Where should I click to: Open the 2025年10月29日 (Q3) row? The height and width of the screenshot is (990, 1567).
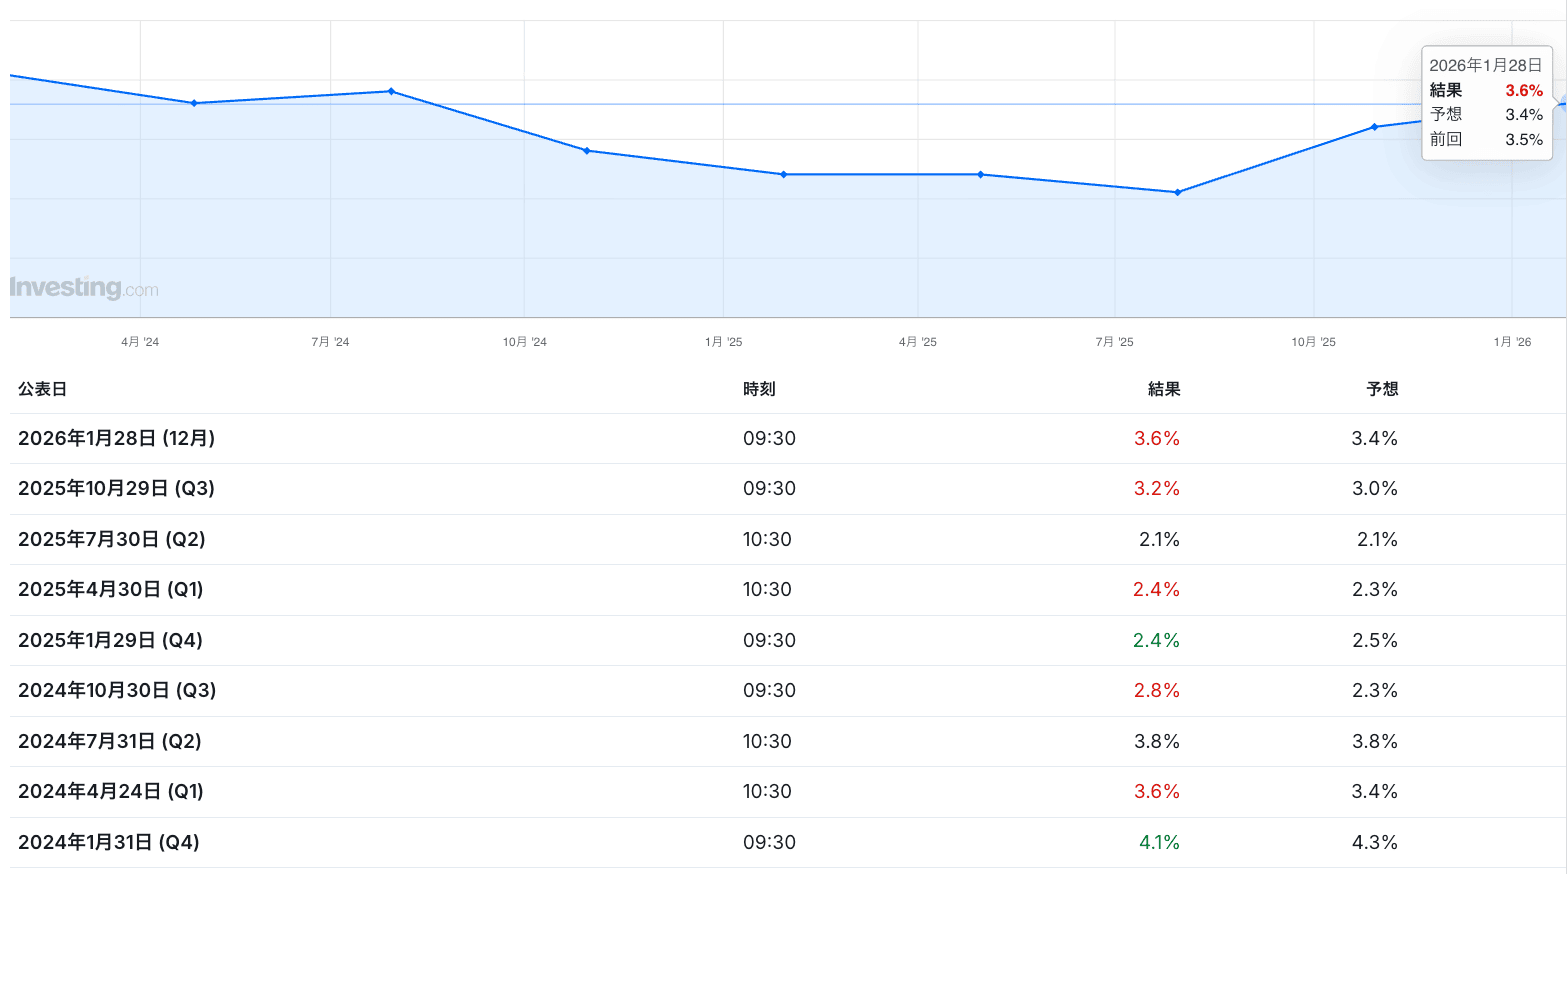click(x=117, y=489)
